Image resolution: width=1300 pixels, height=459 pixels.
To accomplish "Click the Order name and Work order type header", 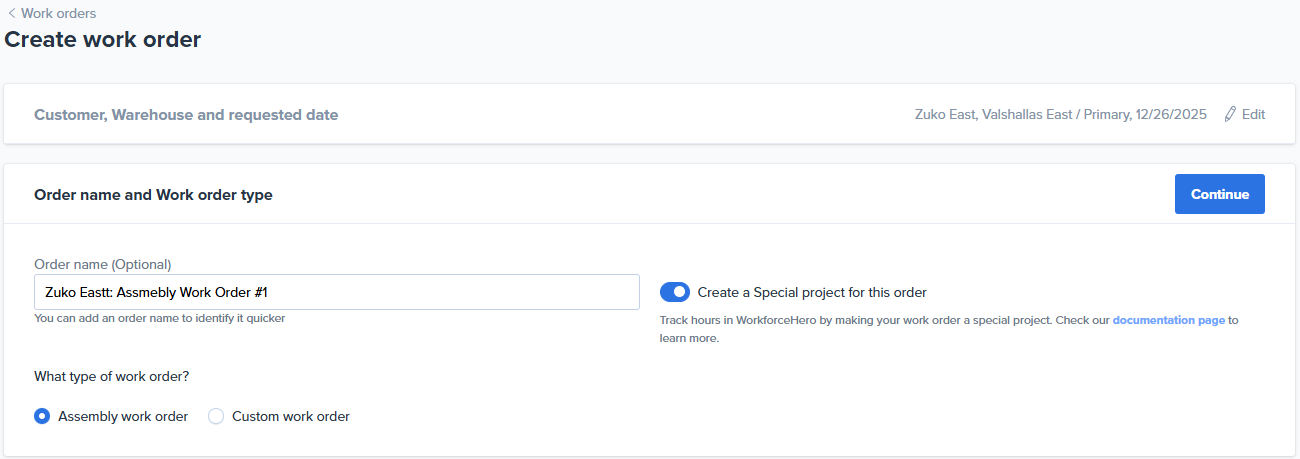I will pyautogui.click(x=153, y=195).
